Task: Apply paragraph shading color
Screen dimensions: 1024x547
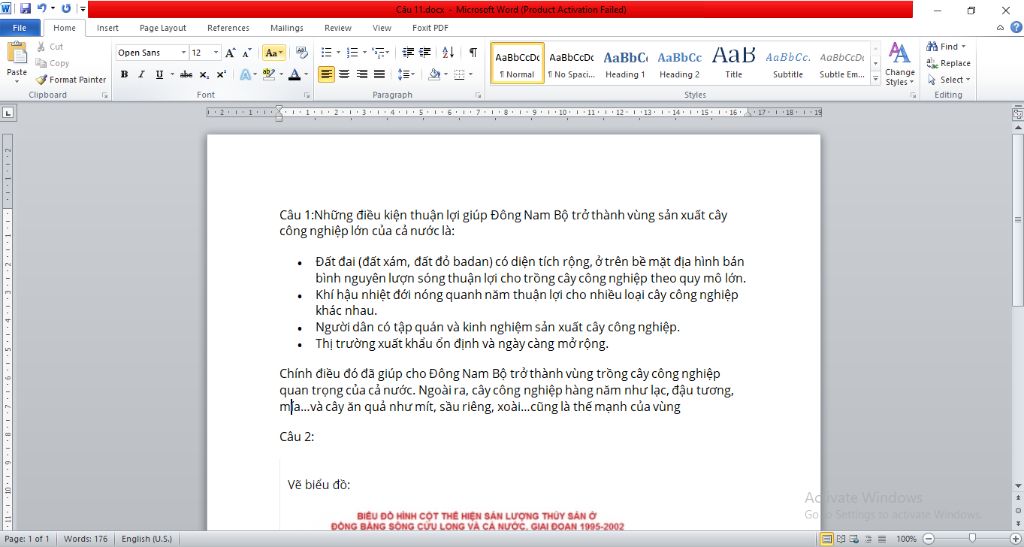Action: pyautogui.click(x=434, y=74)
